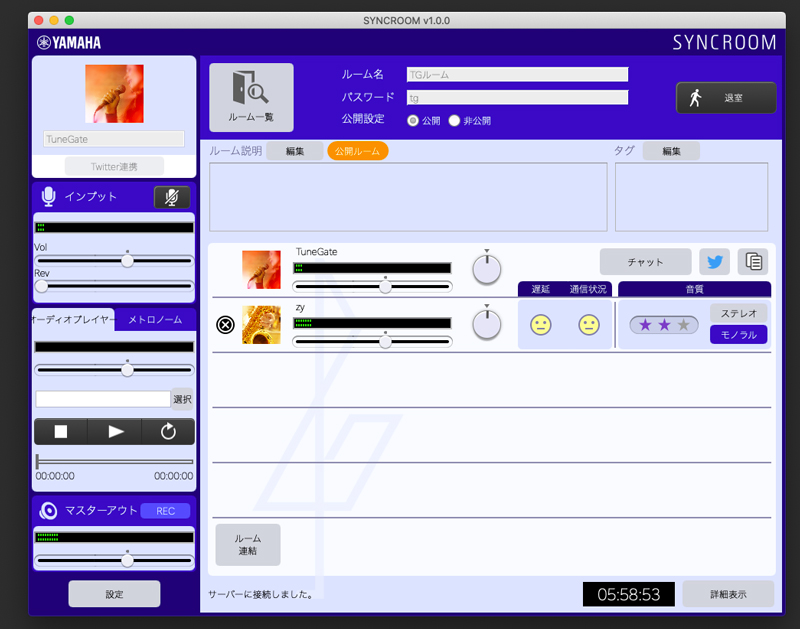Screen dimensions: 800x629
Task: Adjust the input Vol slider
Action: click(x=114, y=261)
